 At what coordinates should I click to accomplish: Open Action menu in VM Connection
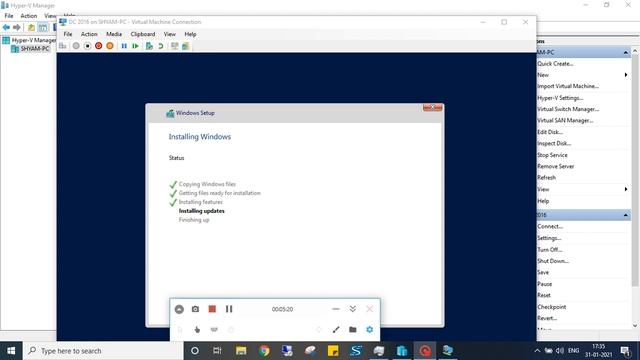point(89,34)
